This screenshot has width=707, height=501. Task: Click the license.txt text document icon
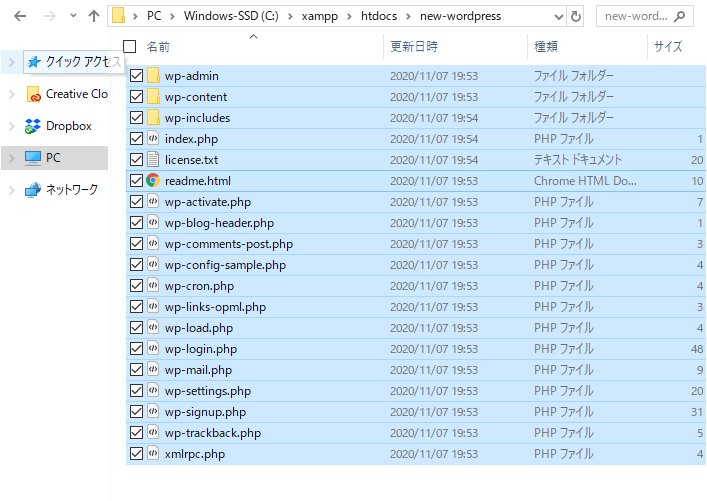pyautogui.click(x=153, y=160)
